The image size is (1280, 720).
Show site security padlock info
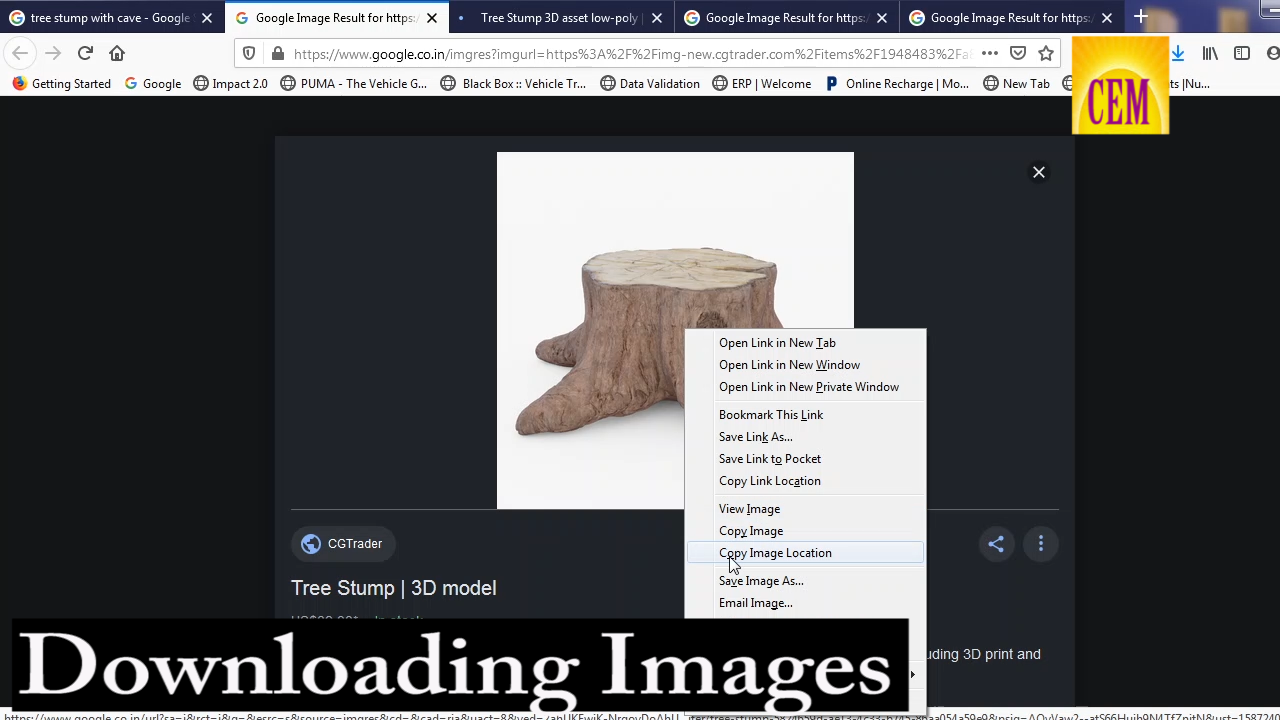click(277, 53)
